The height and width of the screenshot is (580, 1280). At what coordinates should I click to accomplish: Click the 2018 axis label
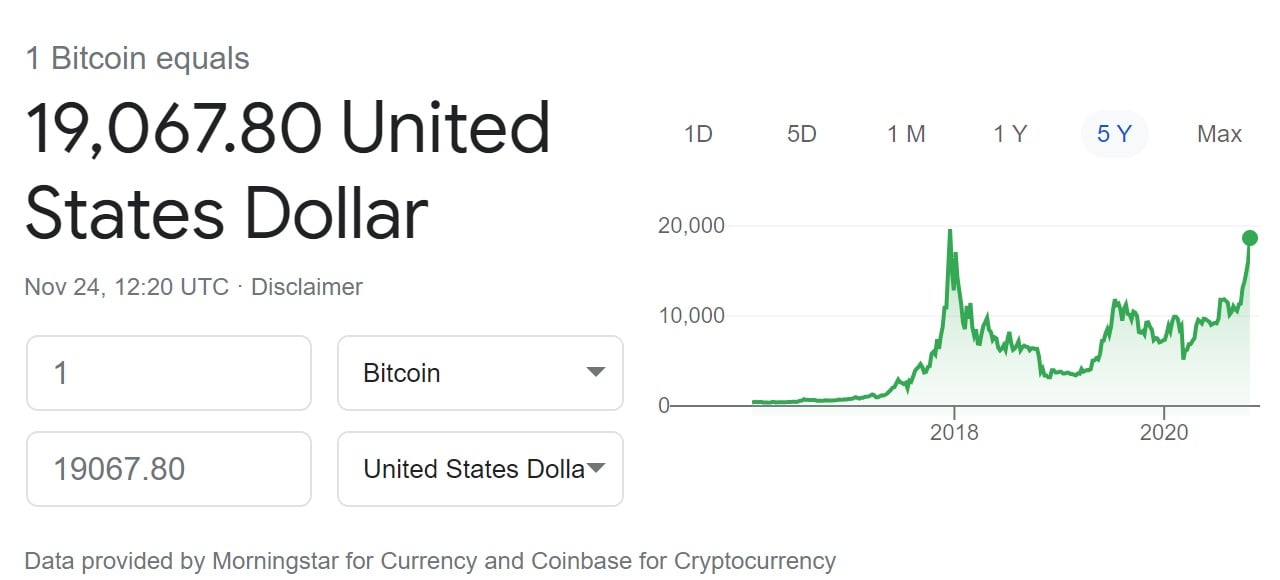click(954, 433)
